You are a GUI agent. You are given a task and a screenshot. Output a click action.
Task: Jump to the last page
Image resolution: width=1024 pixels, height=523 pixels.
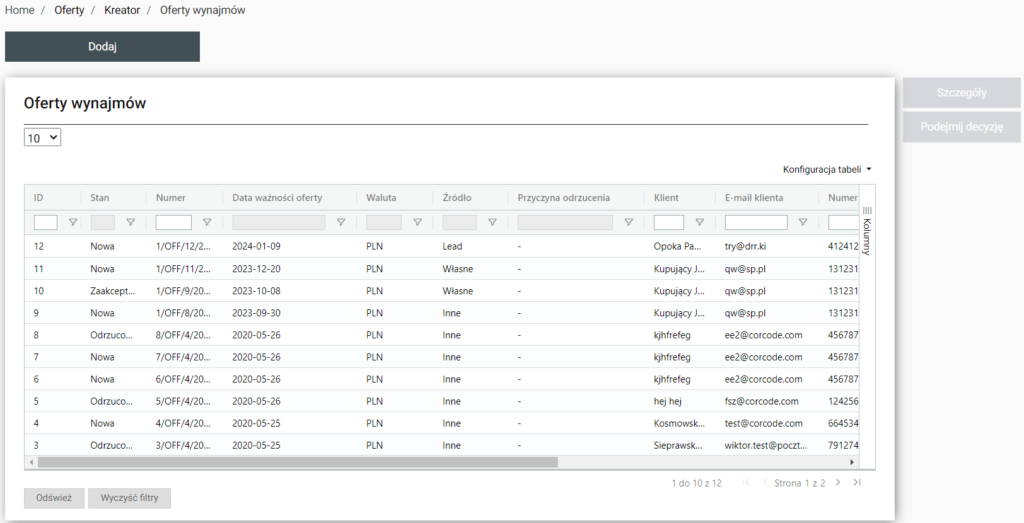click(x=857, y=483)
